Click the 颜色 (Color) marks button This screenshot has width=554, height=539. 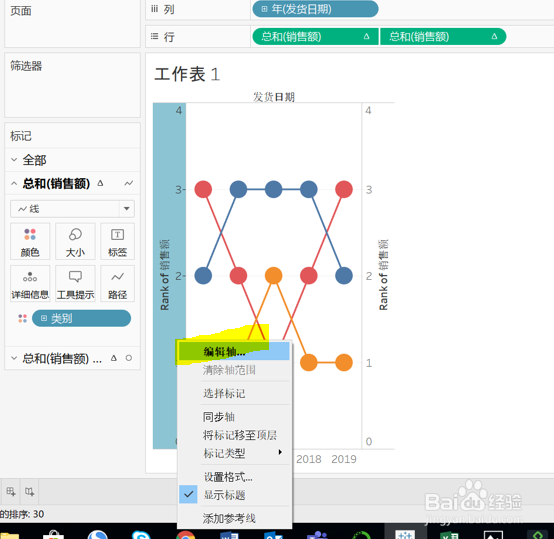[x=30, y=242]
